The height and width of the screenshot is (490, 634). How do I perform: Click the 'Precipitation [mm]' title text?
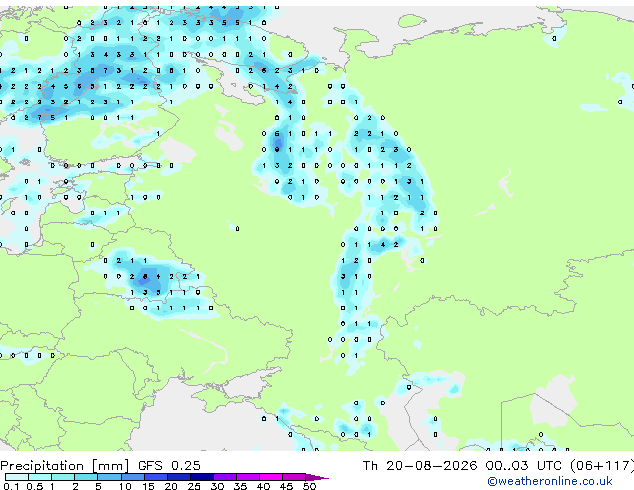(x=65, y=466)
